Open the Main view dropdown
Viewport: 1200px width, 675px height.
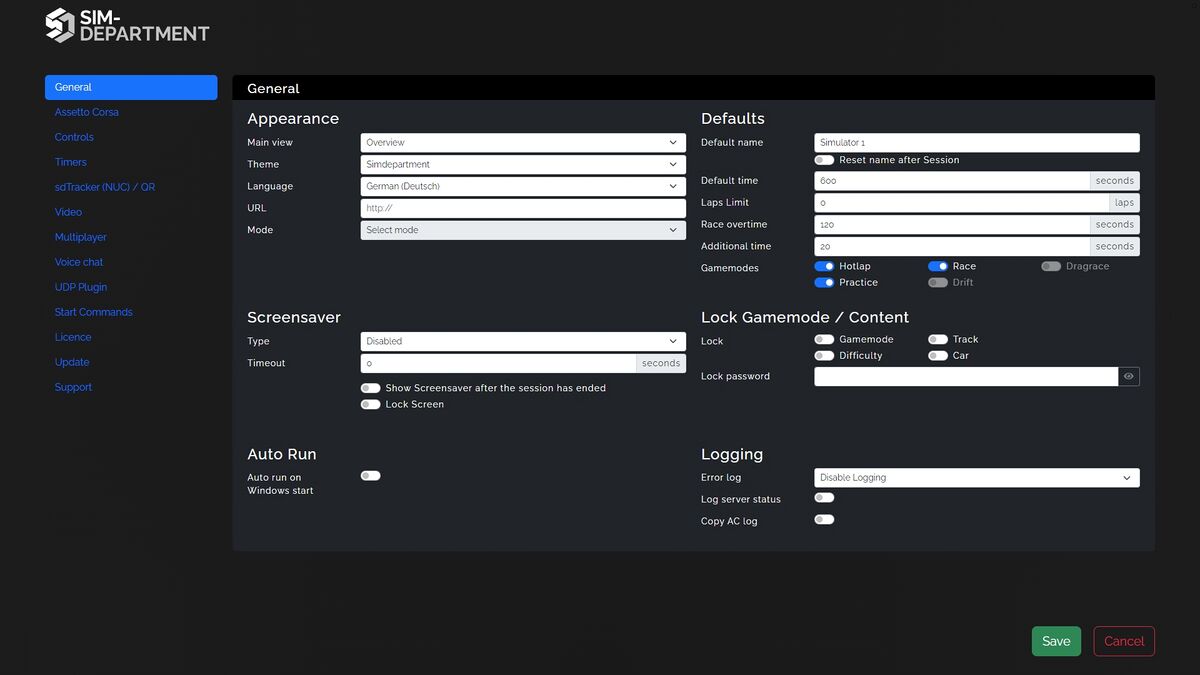tap(523, 142)
